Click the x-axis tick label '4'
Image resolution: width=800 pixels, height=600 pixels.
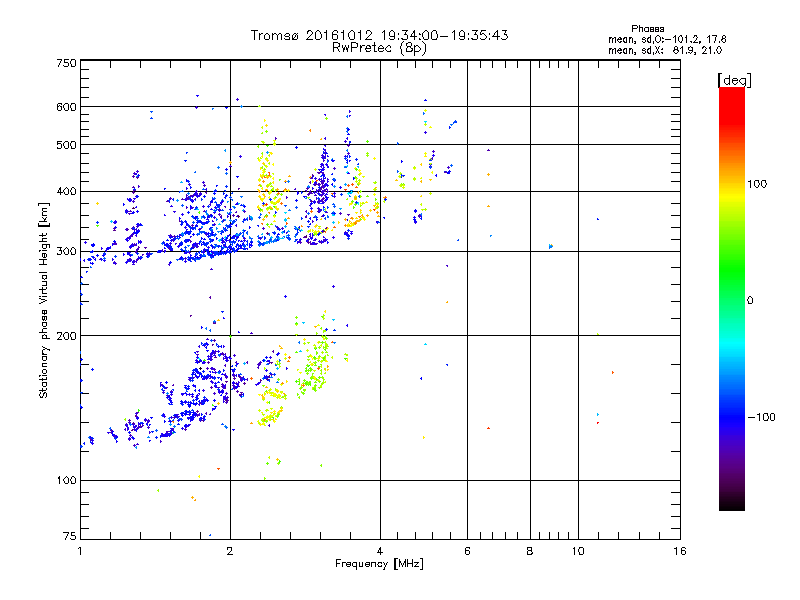click(380, 551)
